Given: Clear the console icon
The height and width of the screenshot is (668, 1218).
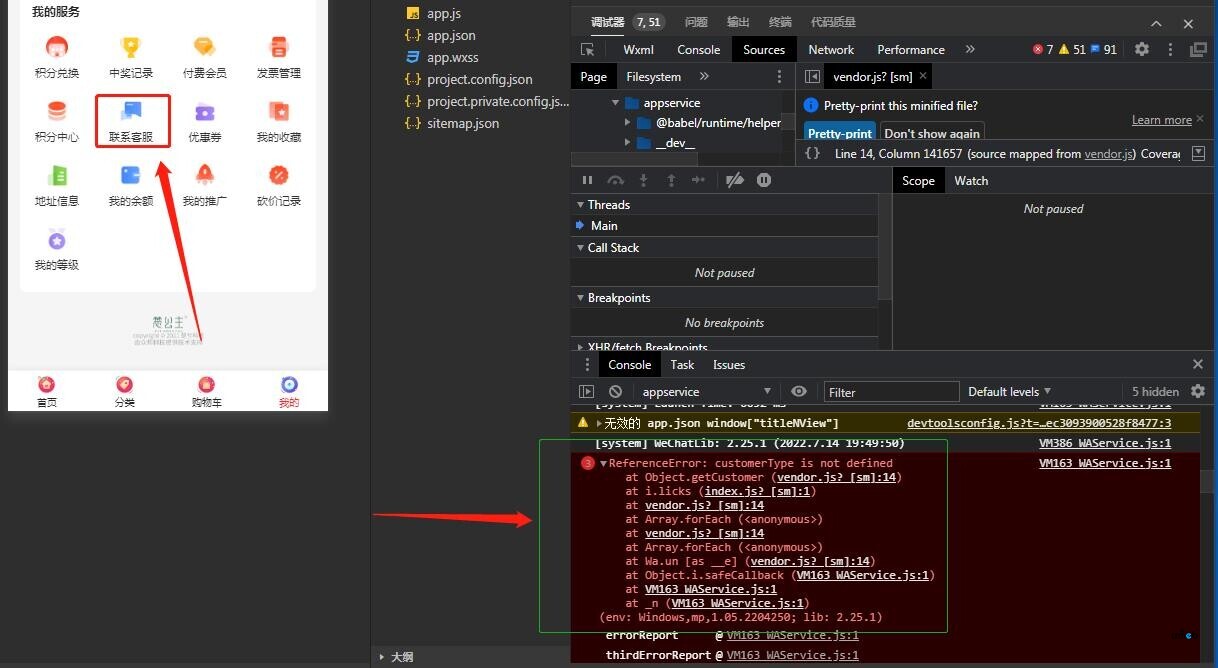Looking at the screenshot, I should point(616,392).
